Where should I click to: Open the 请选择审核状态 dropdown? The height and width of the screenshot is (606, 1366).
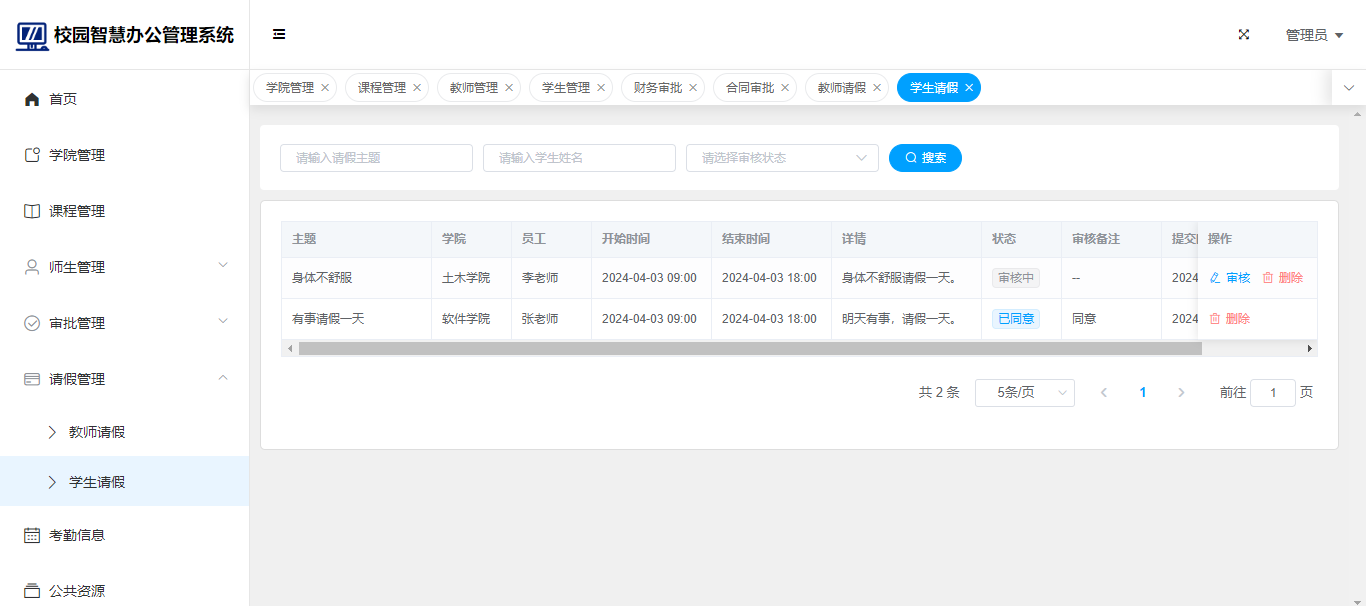click(782, 158)
